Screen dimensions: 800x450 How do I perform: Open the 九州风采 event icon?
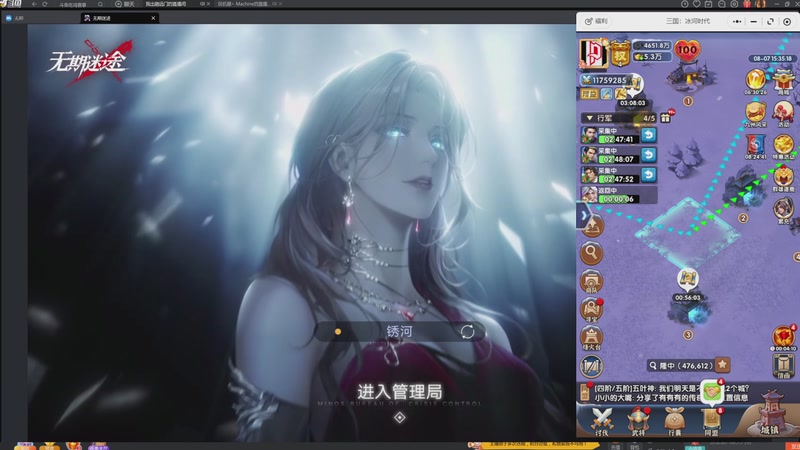[755, 114]
